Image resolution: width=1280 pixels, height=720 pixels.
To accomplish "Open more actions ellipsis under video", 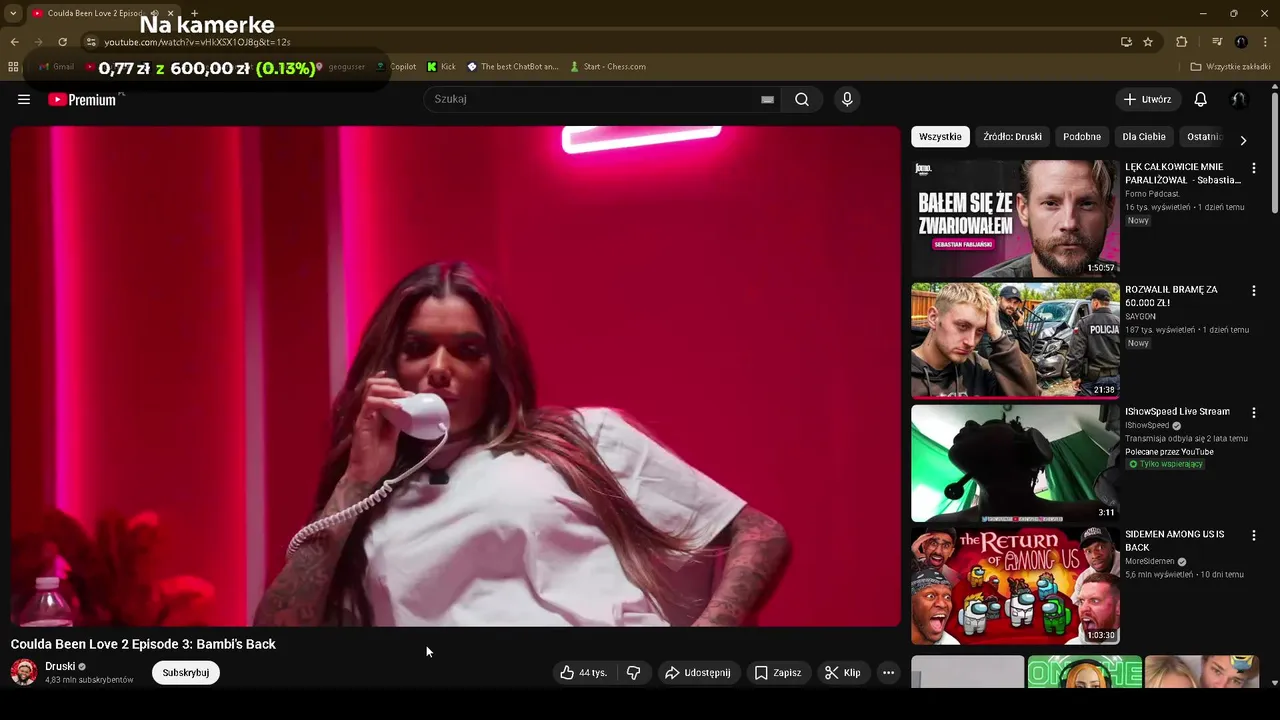I will pyautogui.click(x=888, y=673).
